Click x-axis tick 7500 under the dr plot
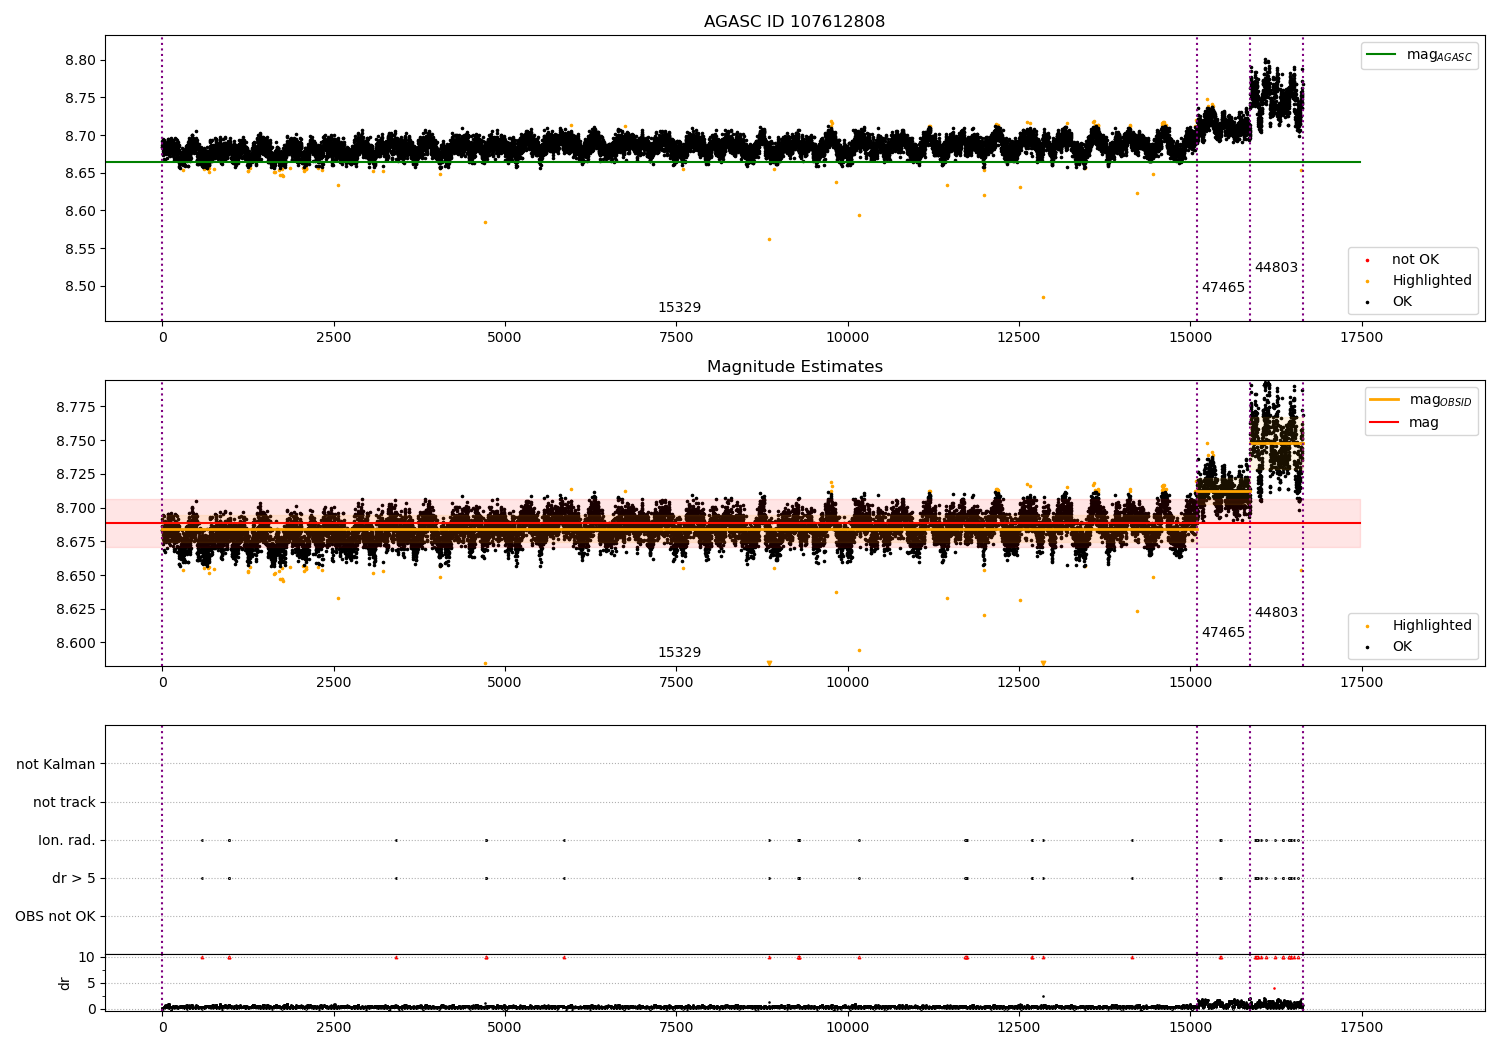Image resolution: width=1500 pixels, height=1050 pixels. (676, 1028)
